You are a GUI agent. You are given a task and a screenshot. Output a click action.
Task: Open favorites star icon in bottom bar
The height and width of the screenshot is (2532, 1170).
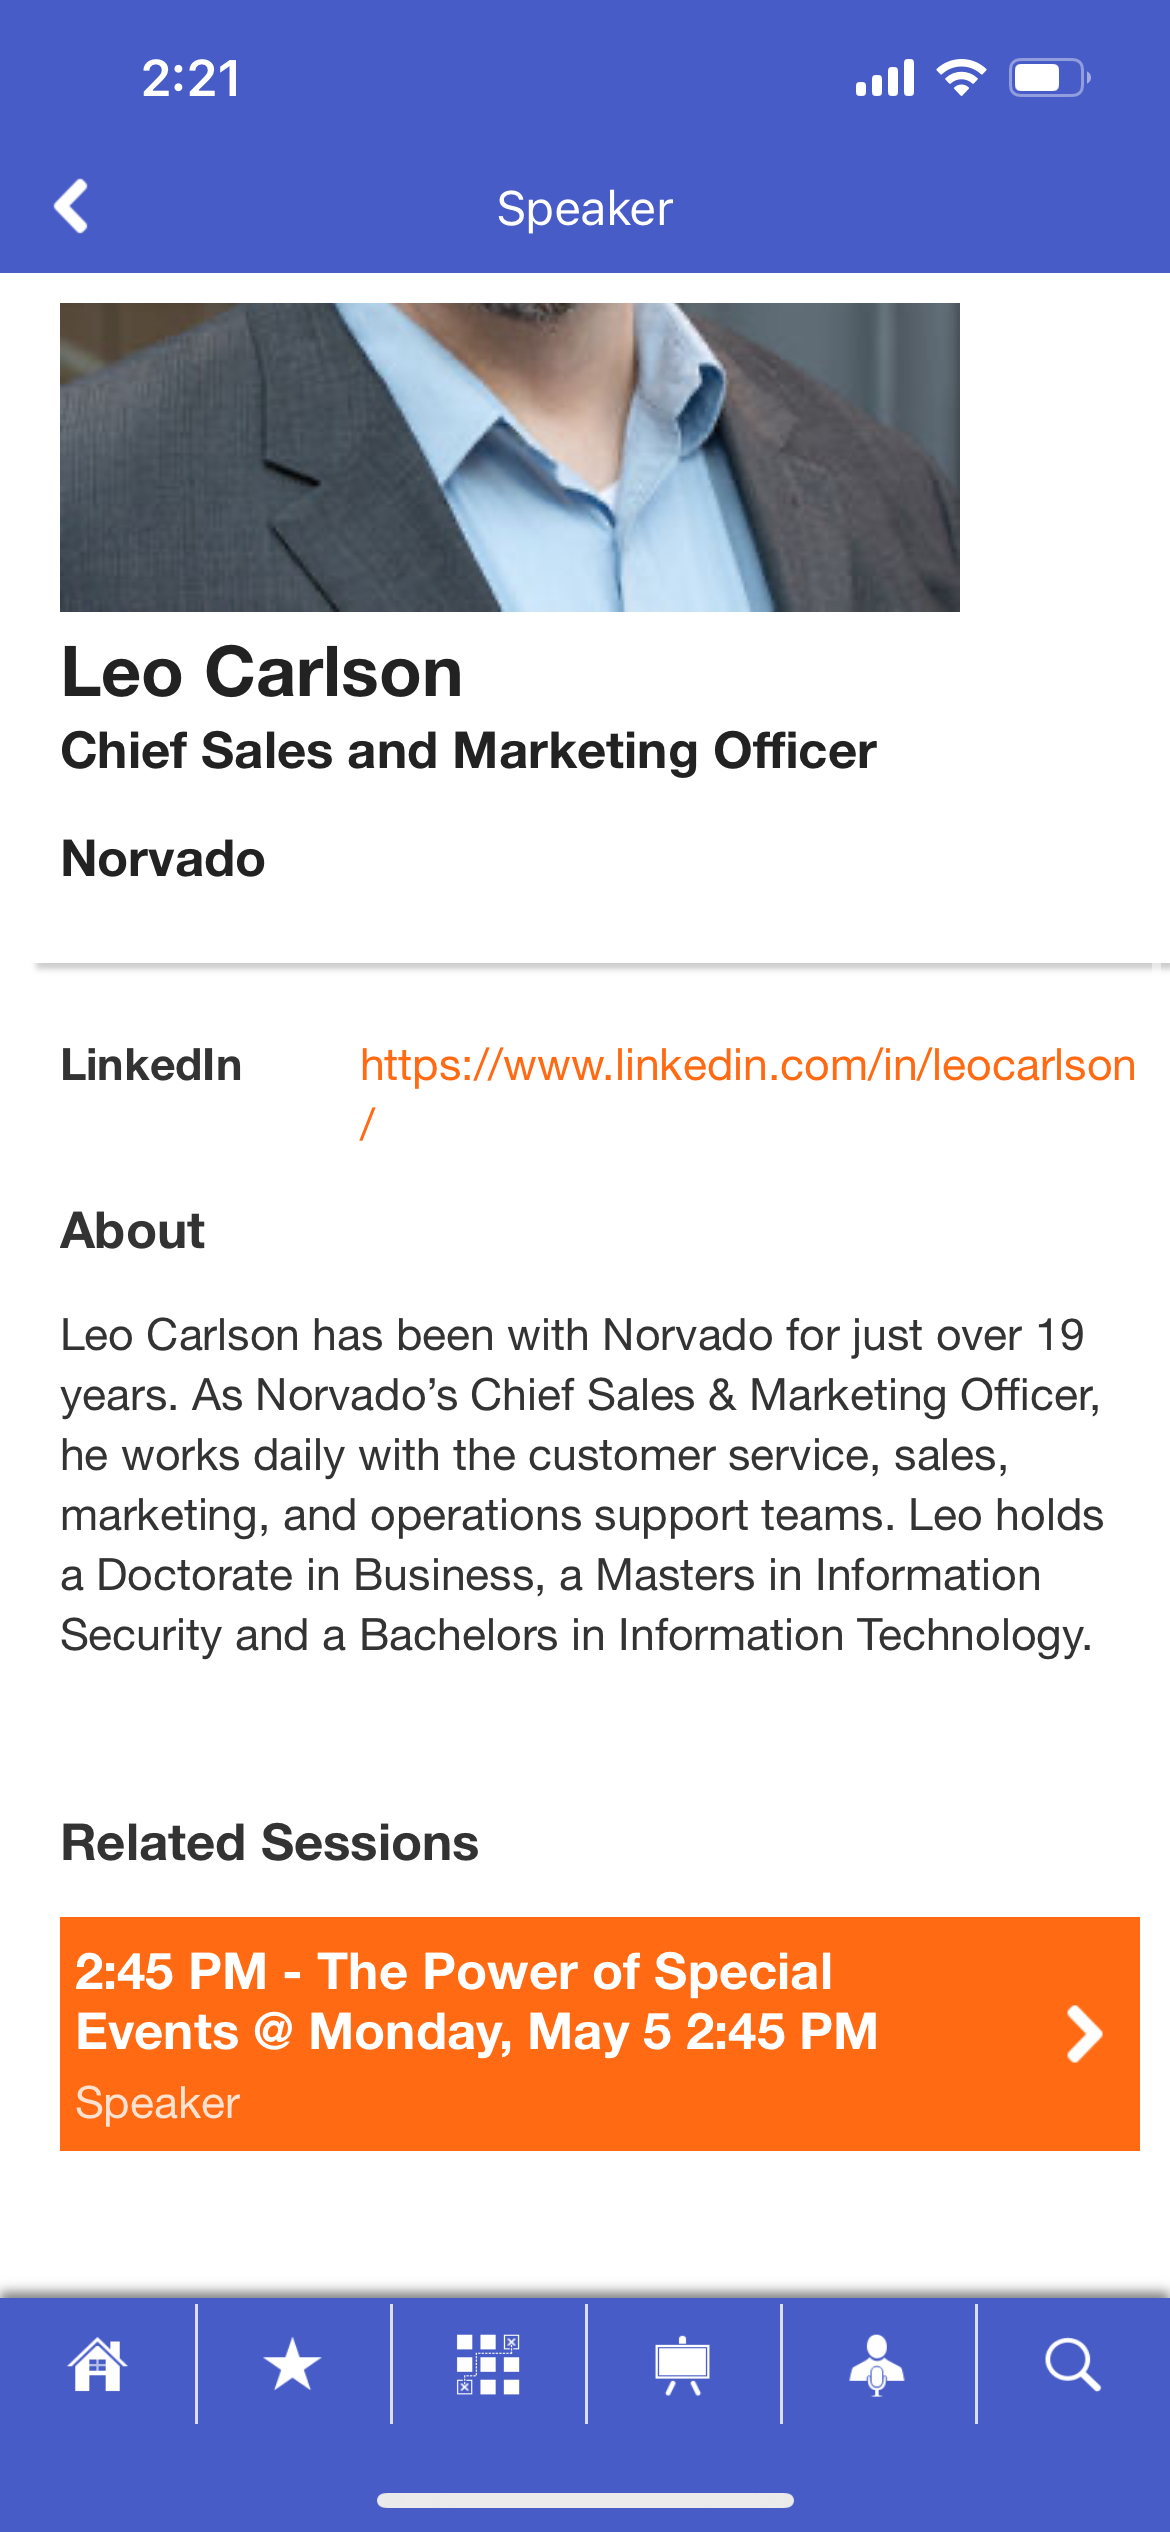(292, 2365)
